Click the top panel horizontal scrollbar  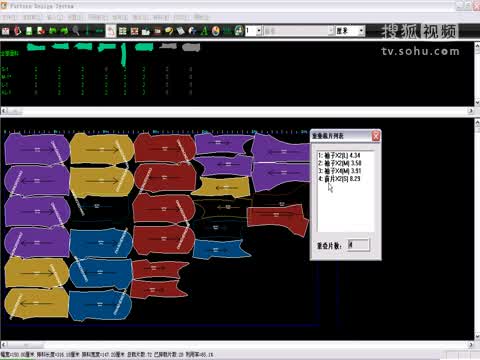pyautogui.click(x=237, y=111)
